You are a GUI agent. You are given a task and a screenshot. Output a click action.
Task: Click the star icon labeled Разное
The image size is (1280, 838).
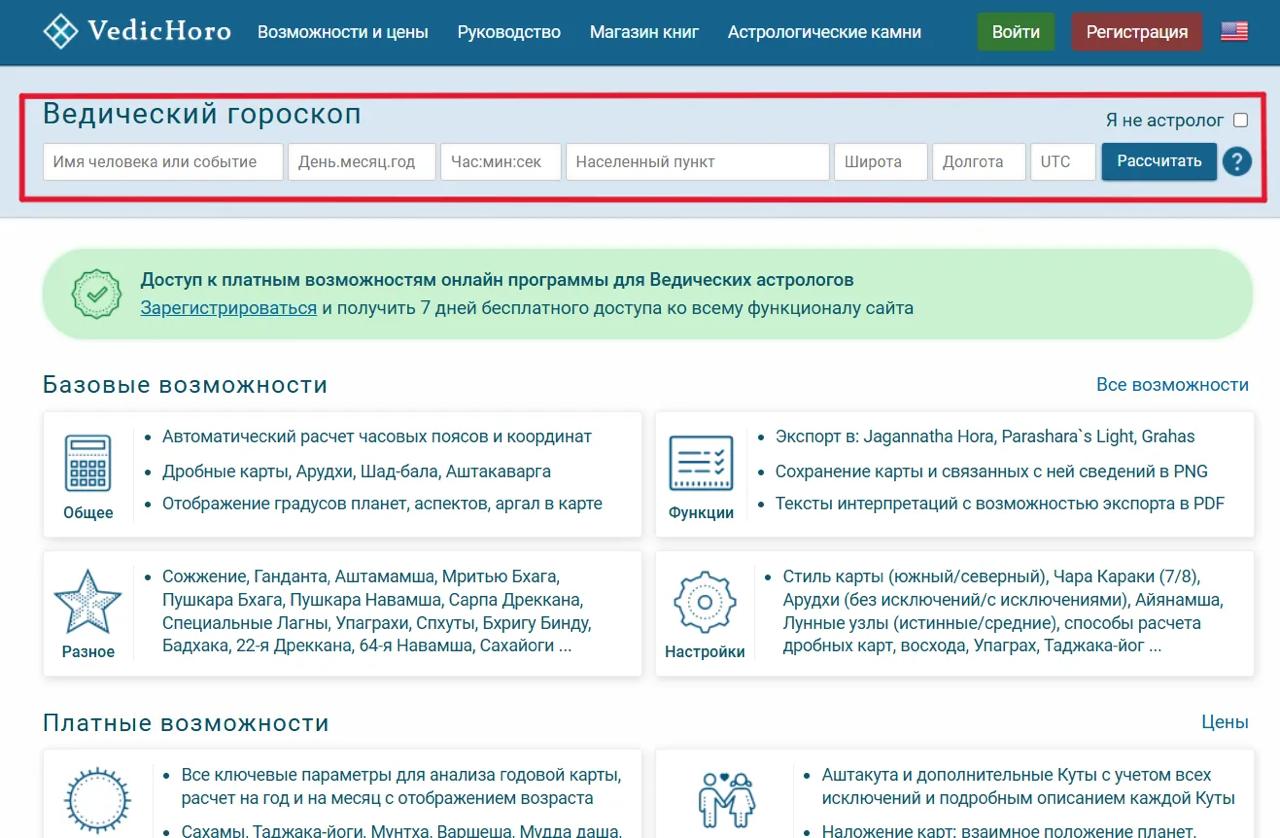tap(88, 602)
